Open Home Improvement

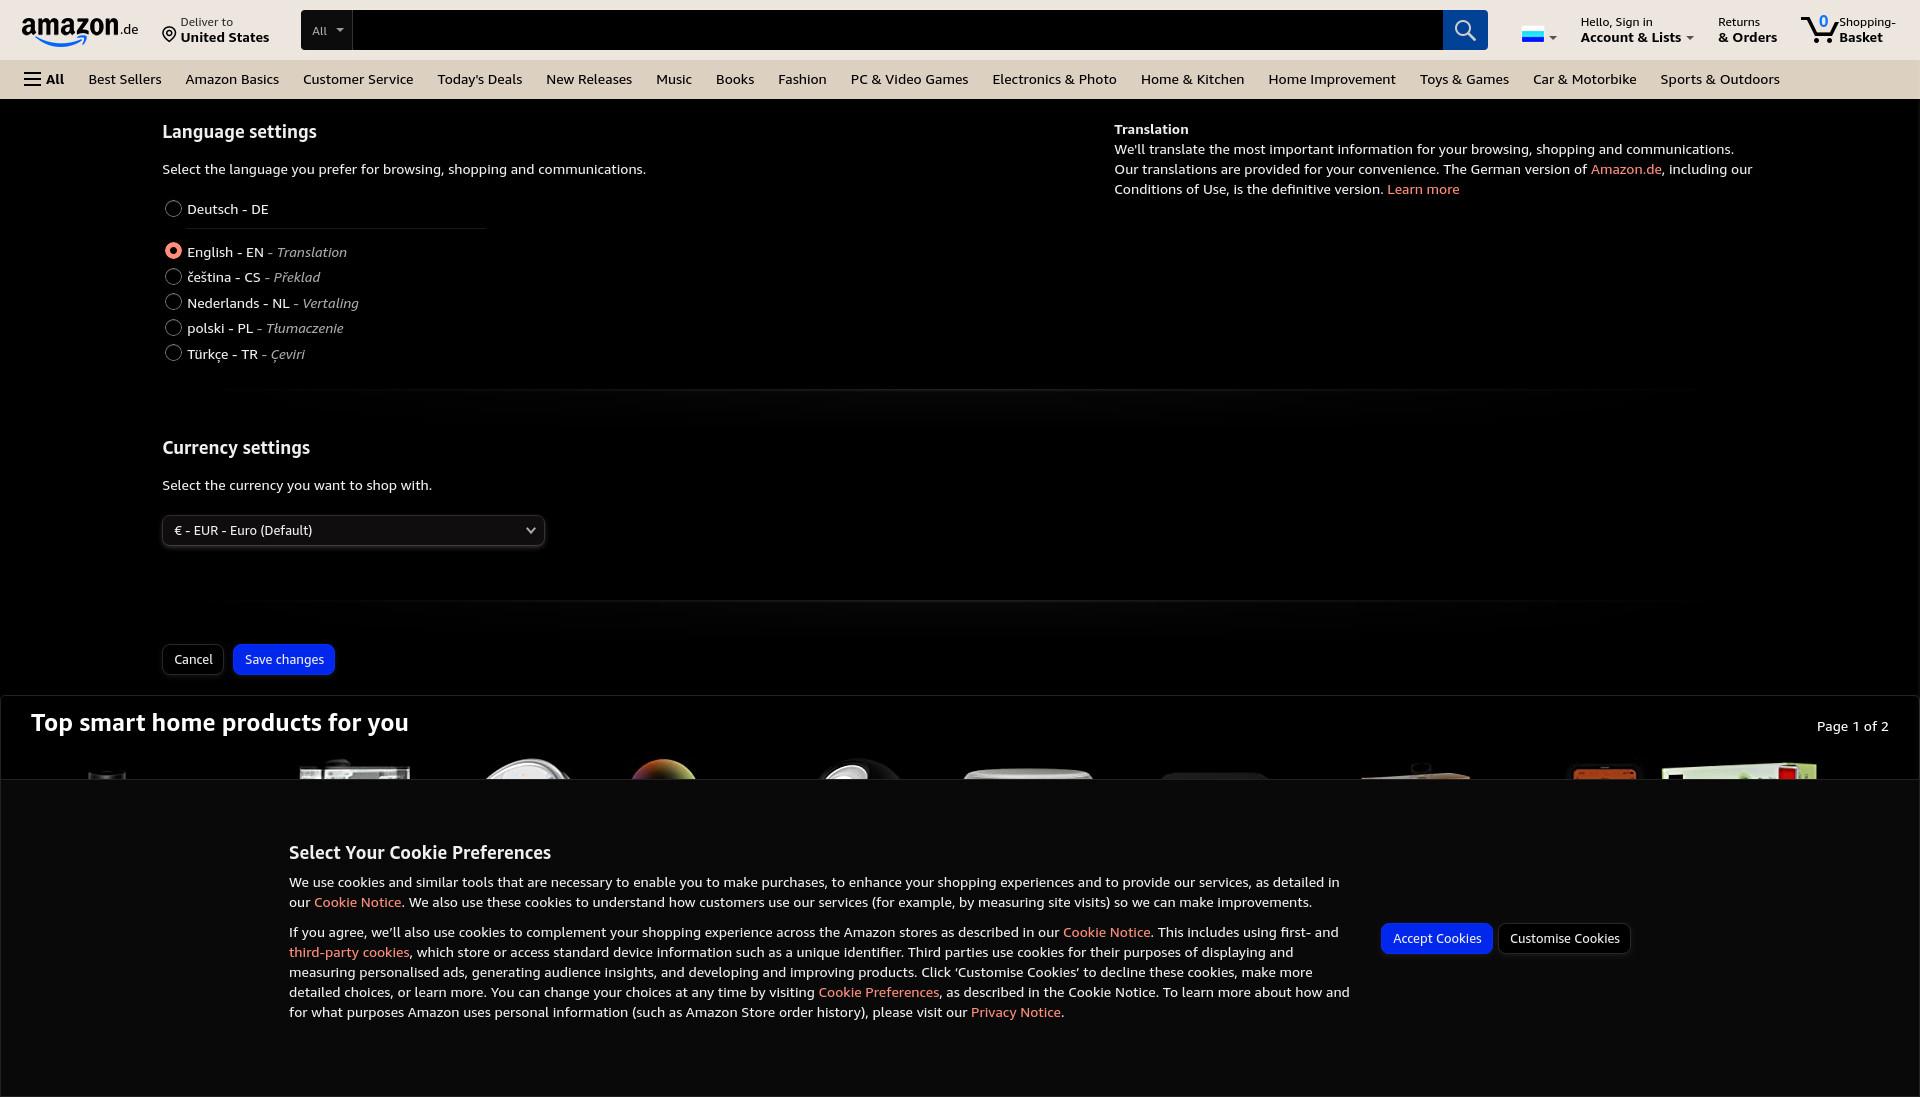point(1332,79)
